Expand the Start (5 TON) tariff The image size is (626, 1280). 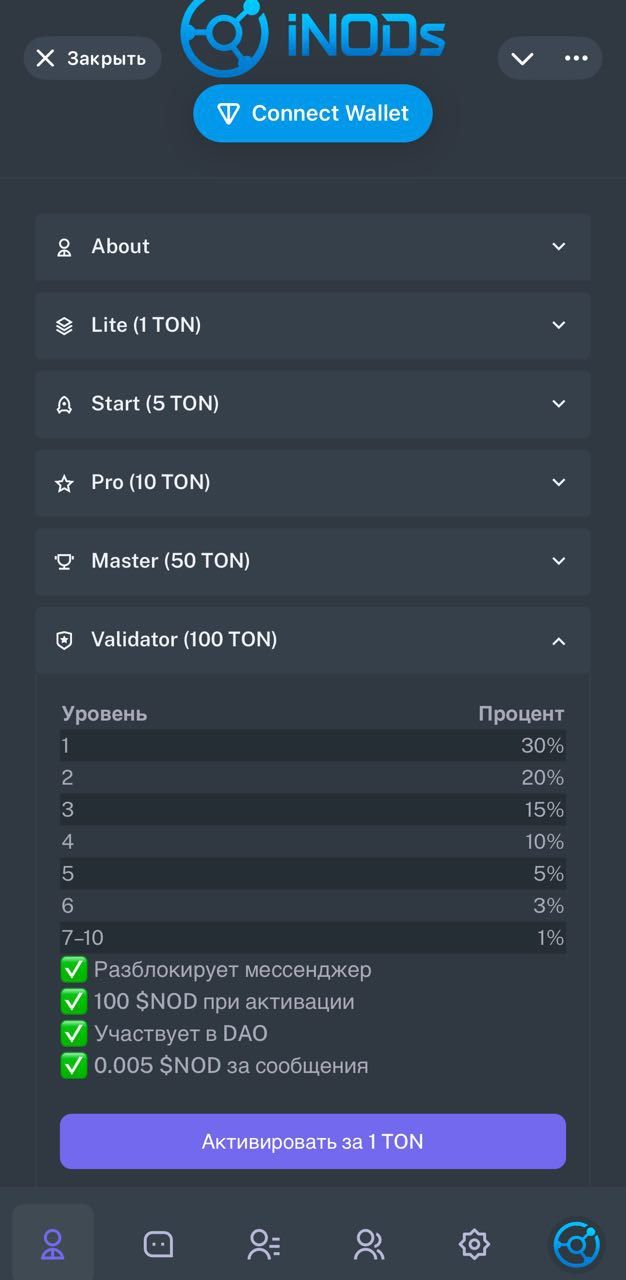(313, 403)
